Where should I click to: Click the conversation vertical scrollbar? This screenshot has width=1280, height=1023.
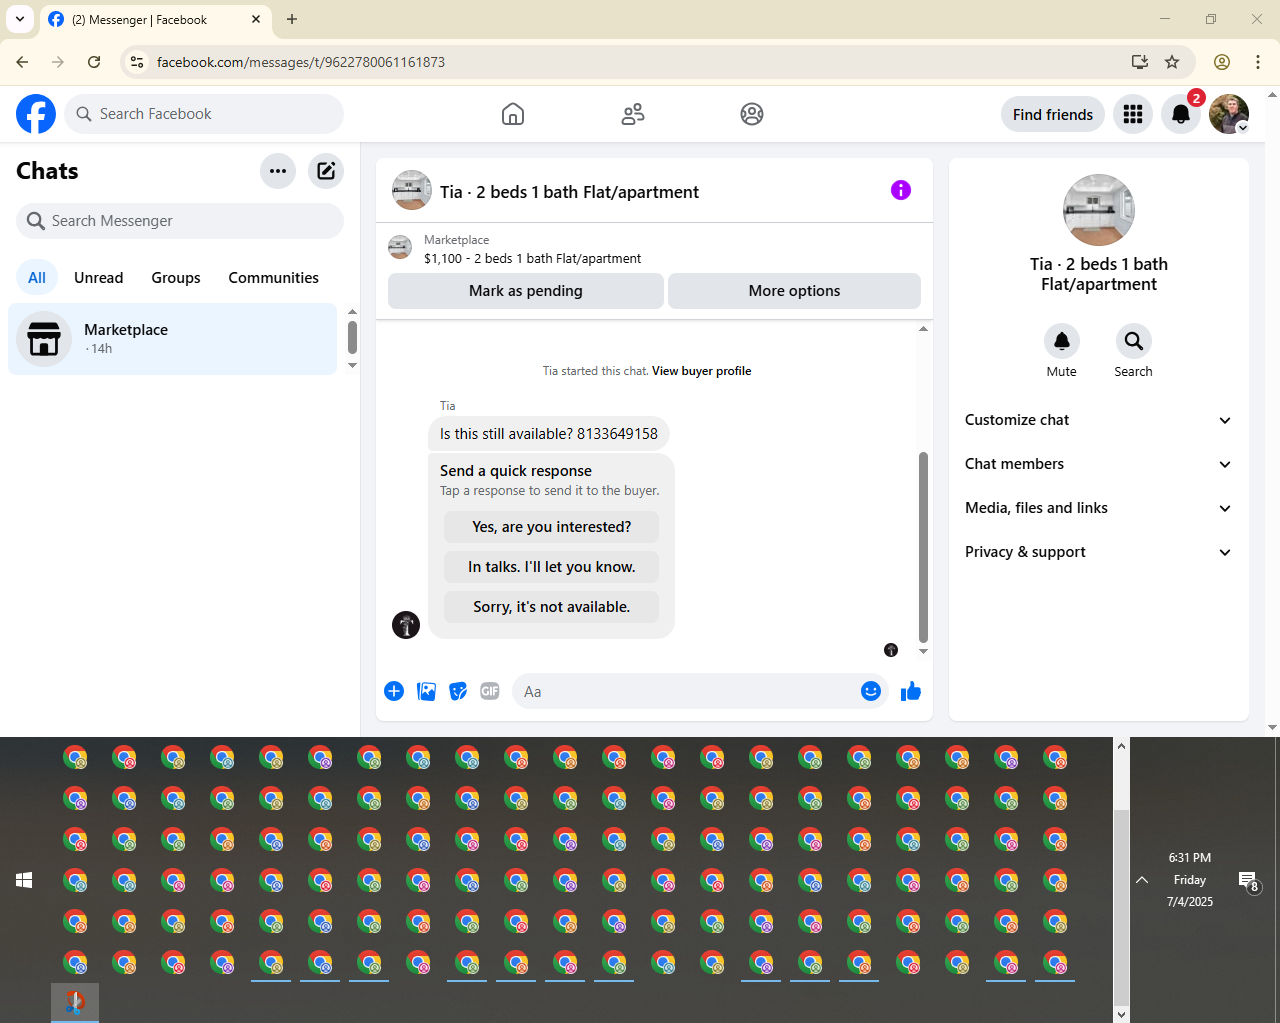click(923, 547)
